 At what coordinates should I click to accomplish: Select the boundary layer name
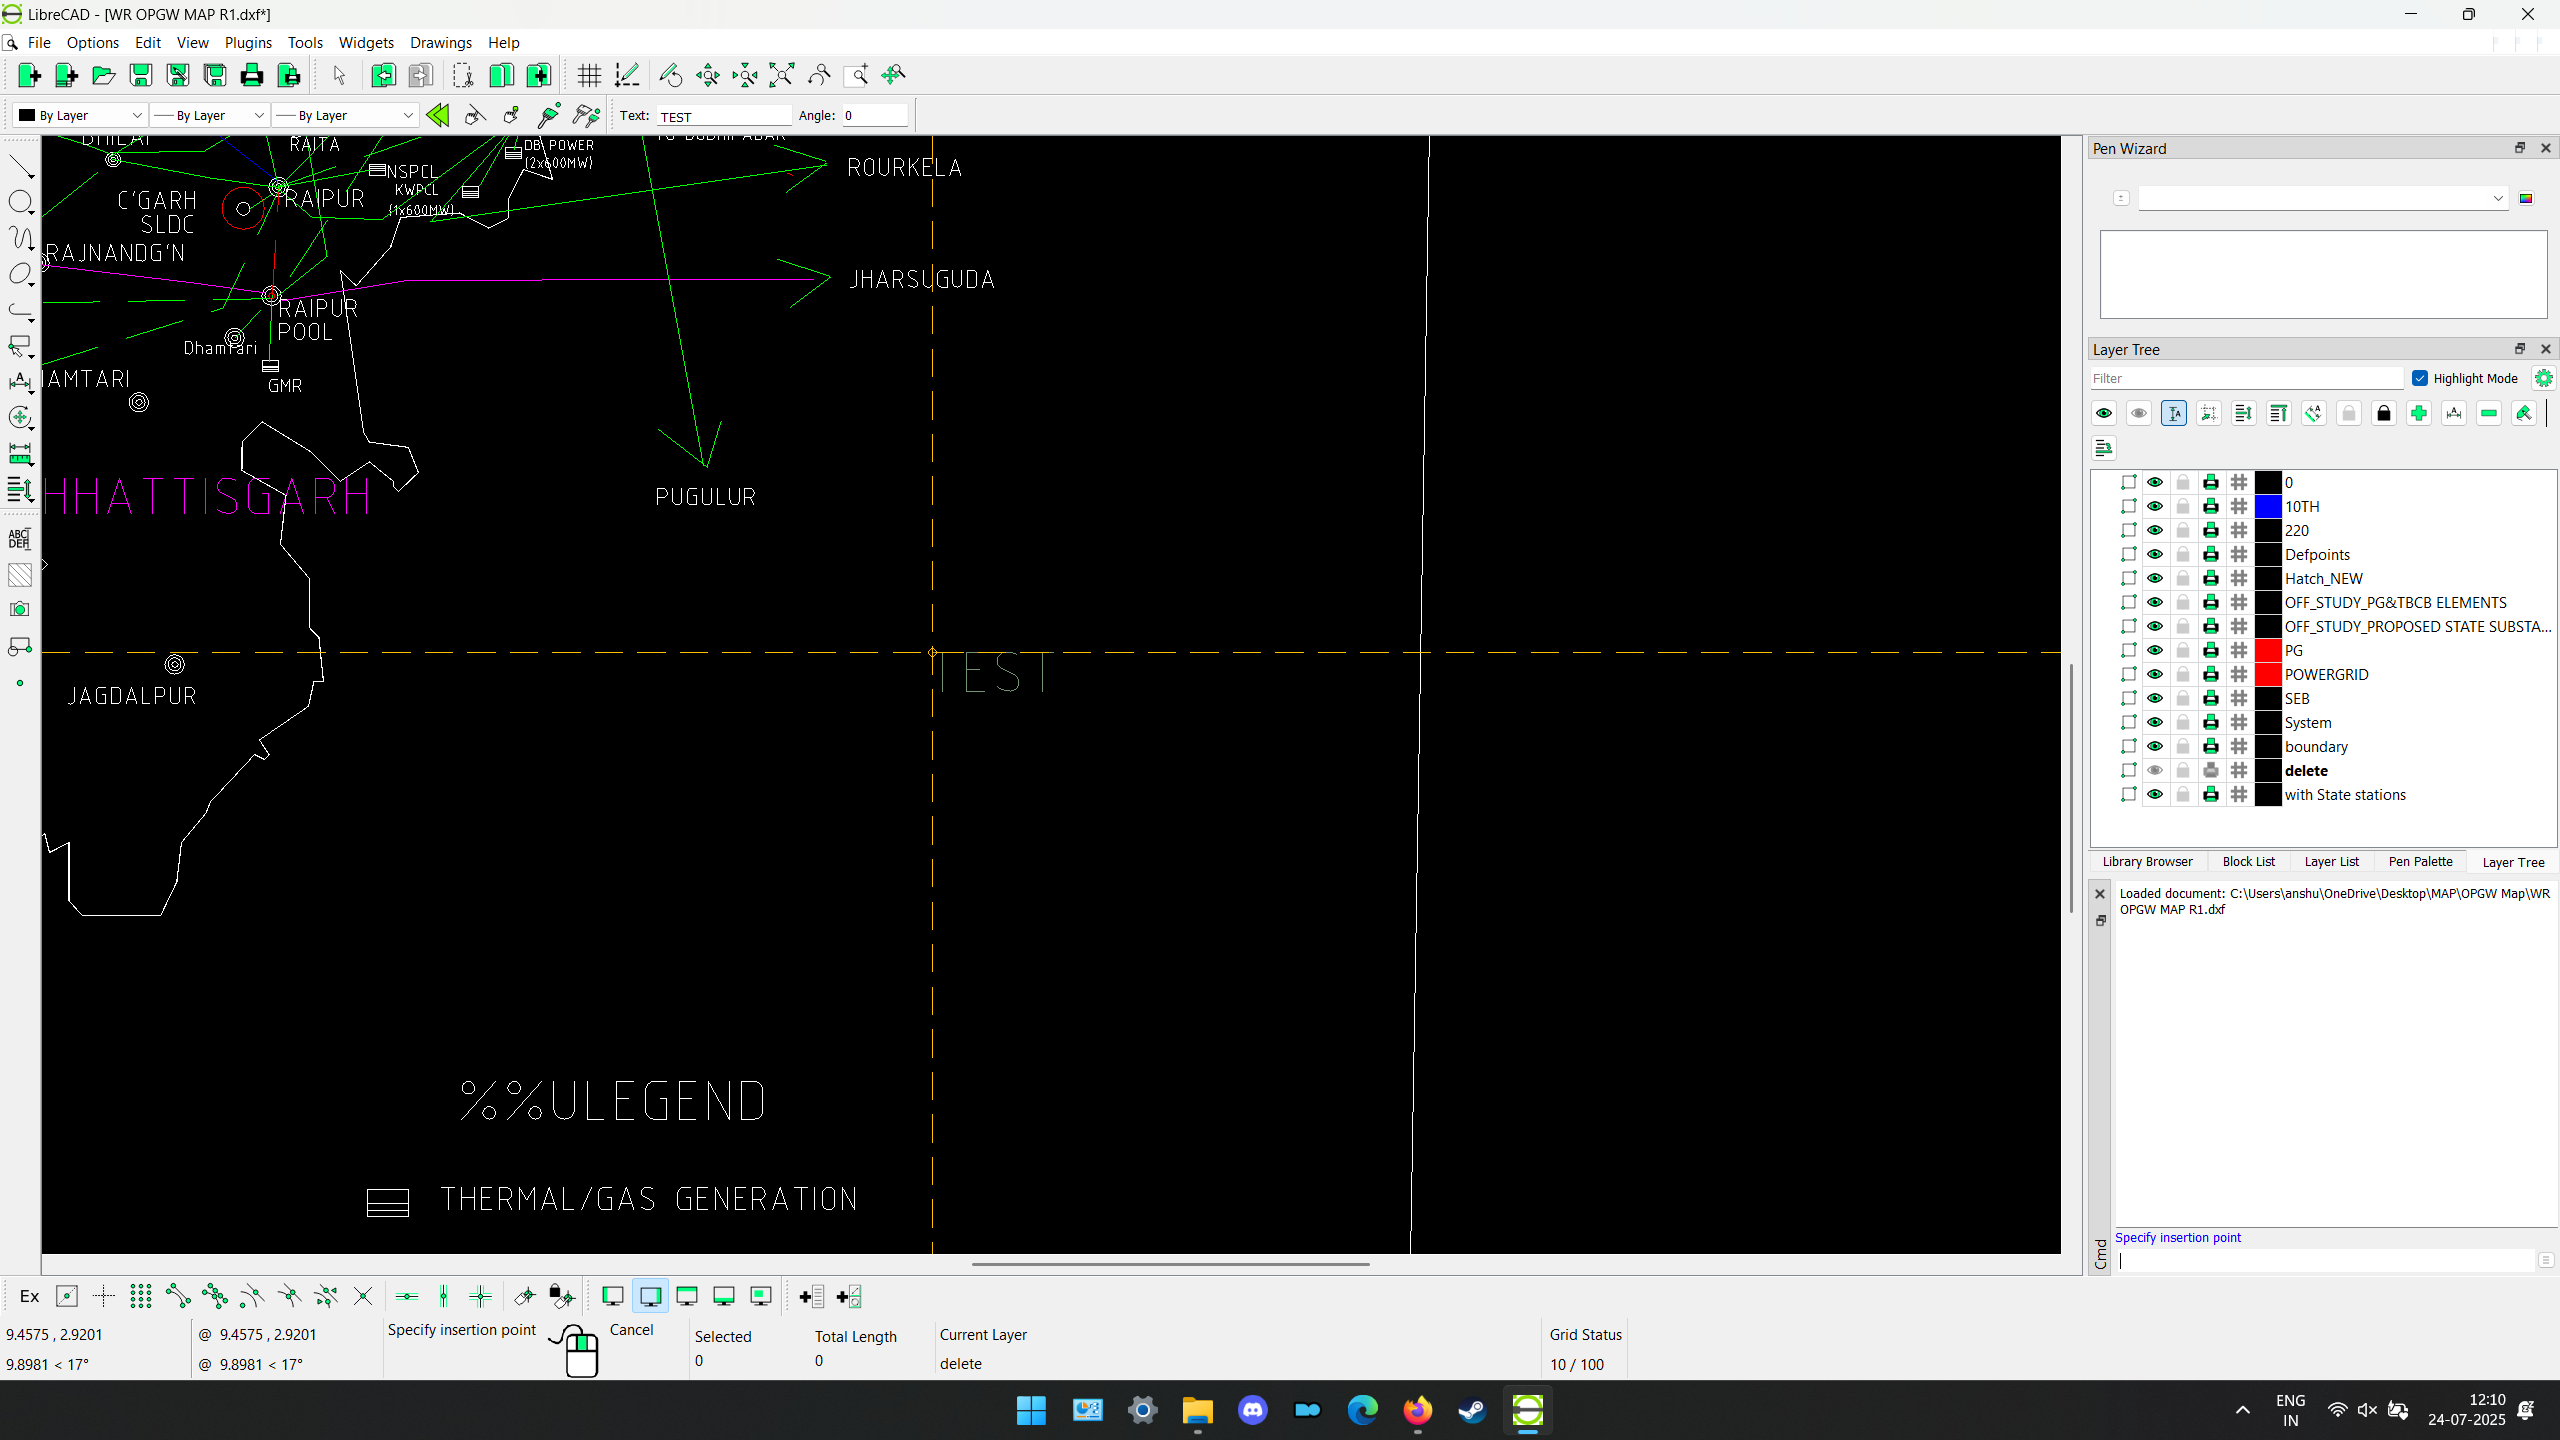(x=2316, y=746)
